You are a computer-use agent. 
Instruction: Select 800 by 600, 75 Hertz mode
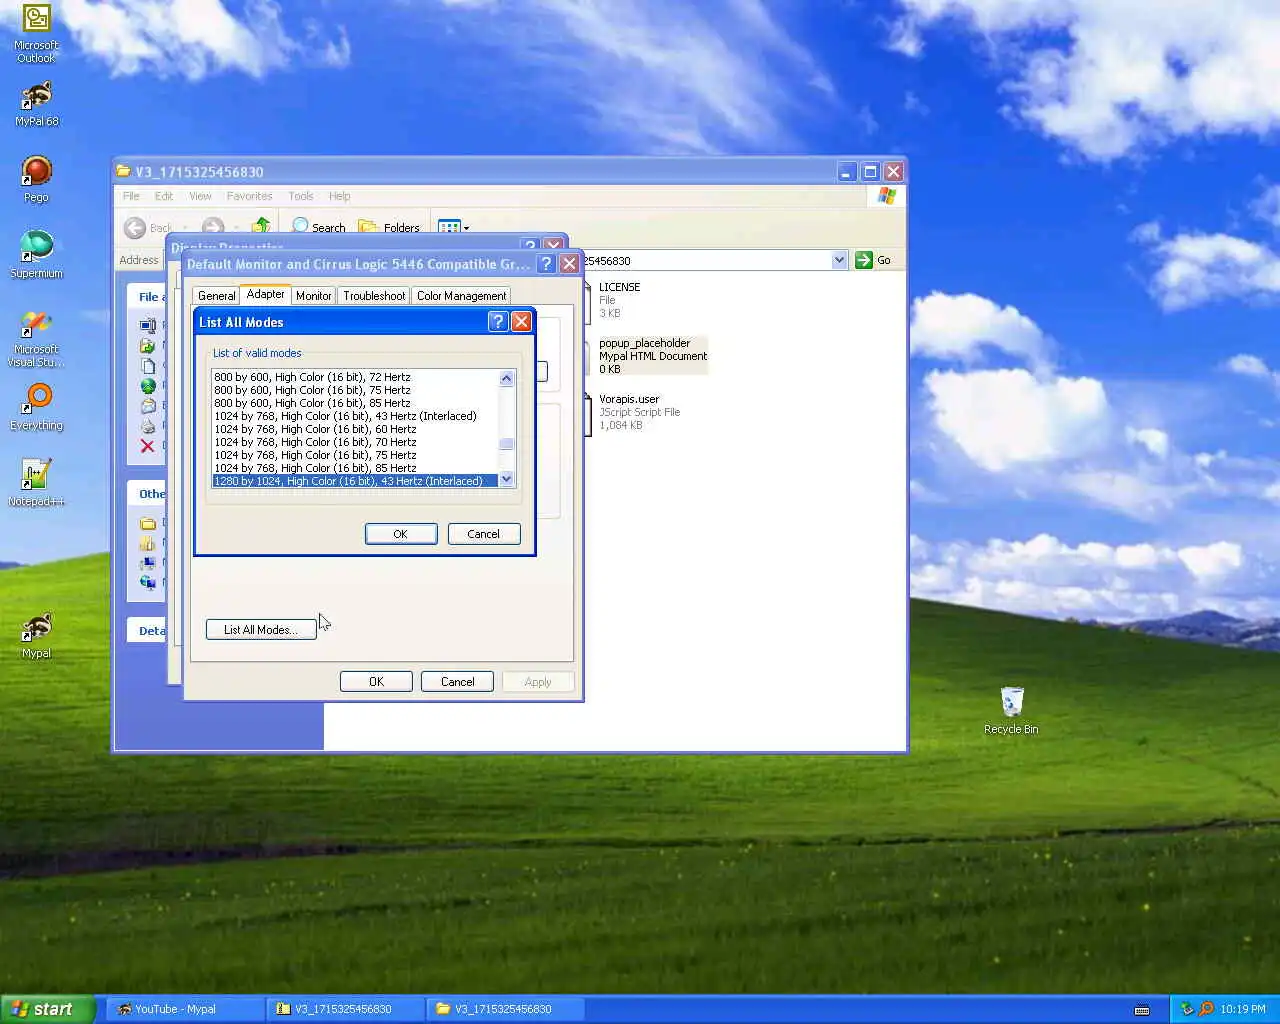(x=355, y=390)
